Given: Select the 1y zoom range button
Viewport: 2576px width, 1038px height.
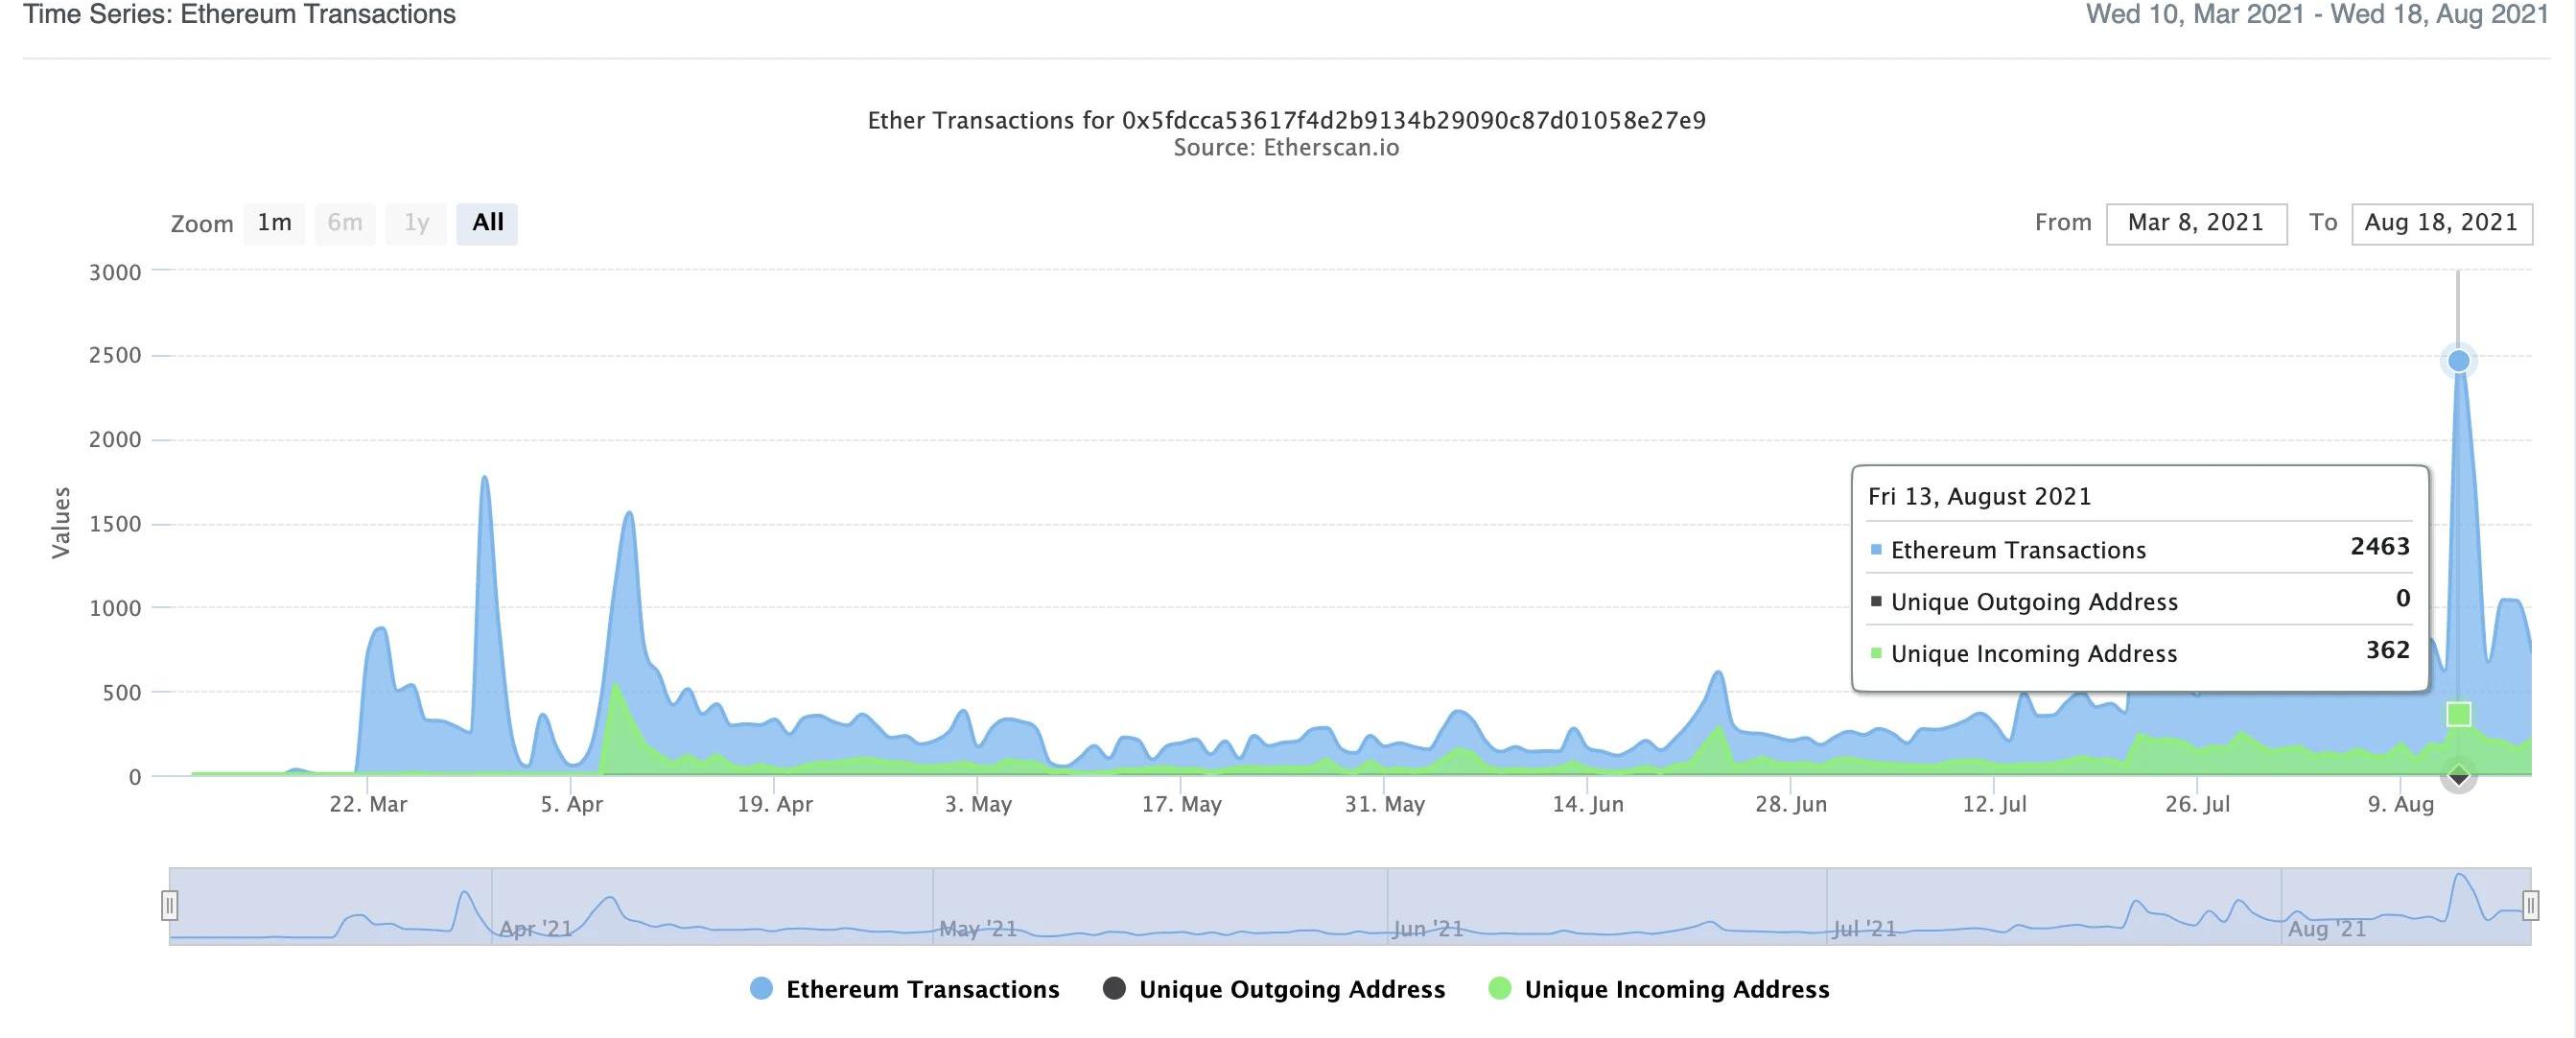Looking at the screenshot, I should tap(416, 223).
